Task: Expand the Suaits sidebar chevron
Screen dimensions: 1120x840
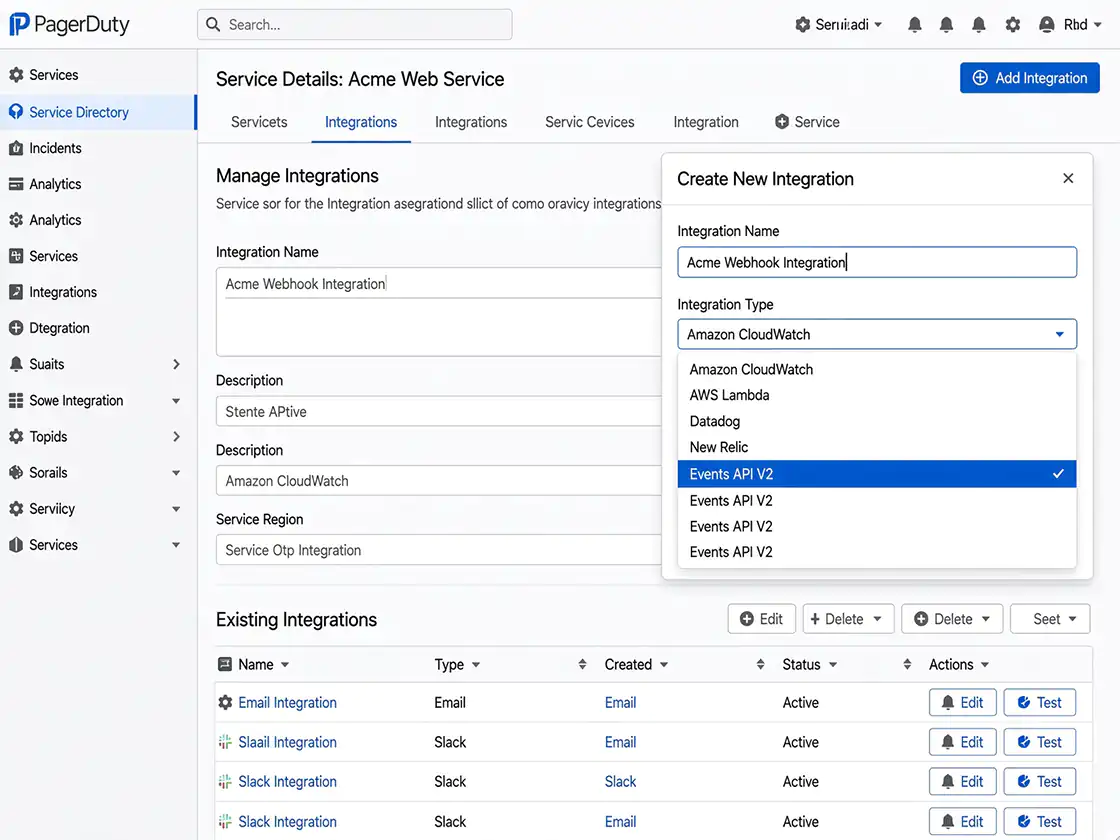Action: point(176,364)
